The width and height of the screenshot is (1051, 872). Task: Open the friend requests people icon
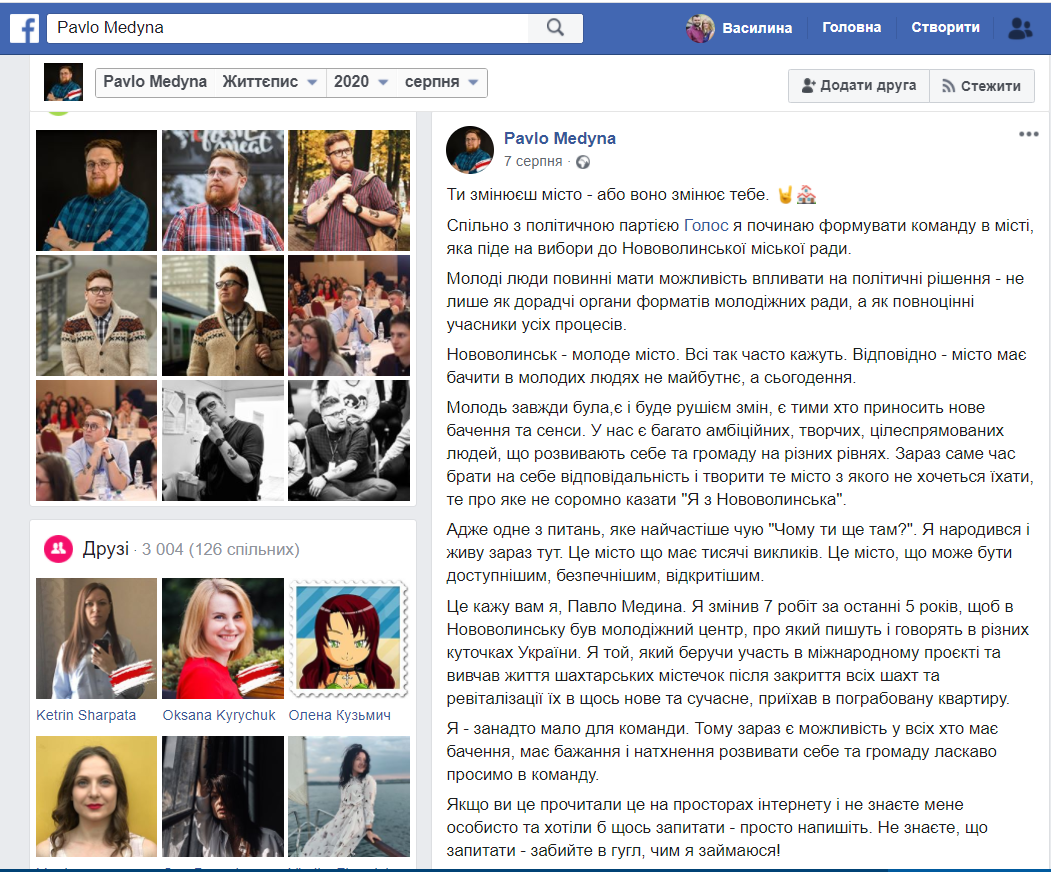(1020, 28)
